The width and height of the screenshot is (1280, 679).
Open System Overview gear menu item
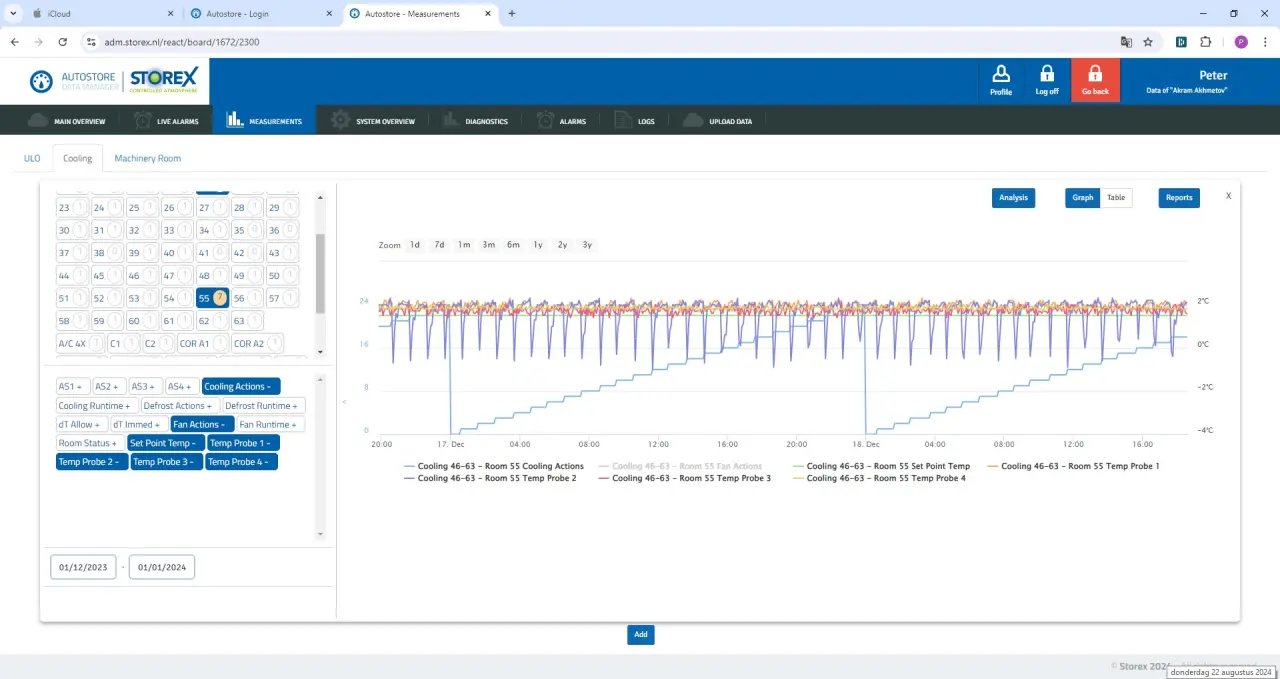pyautogui.click(x=373, y=121)
